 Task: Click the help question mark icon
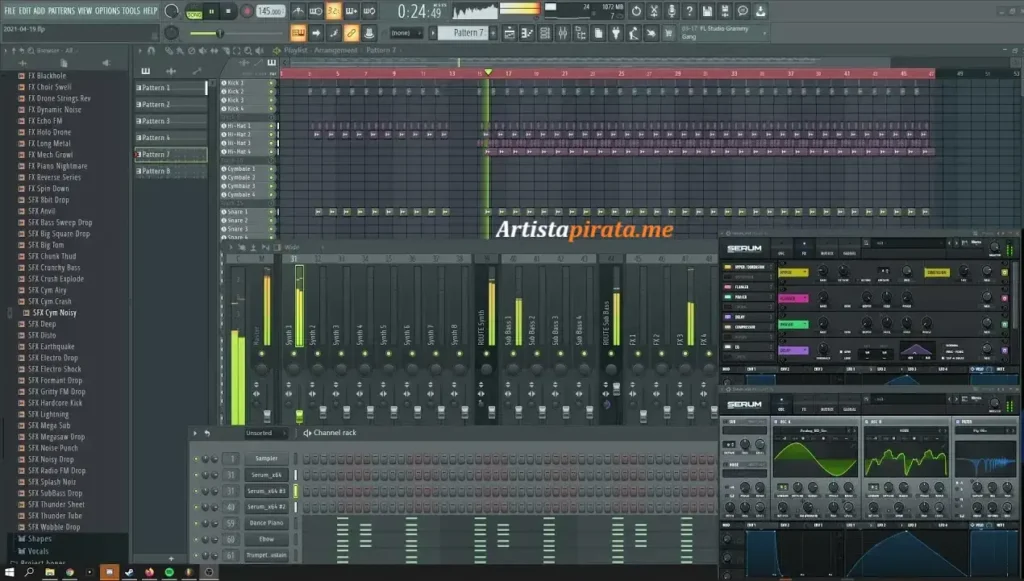tap(689, 11)
